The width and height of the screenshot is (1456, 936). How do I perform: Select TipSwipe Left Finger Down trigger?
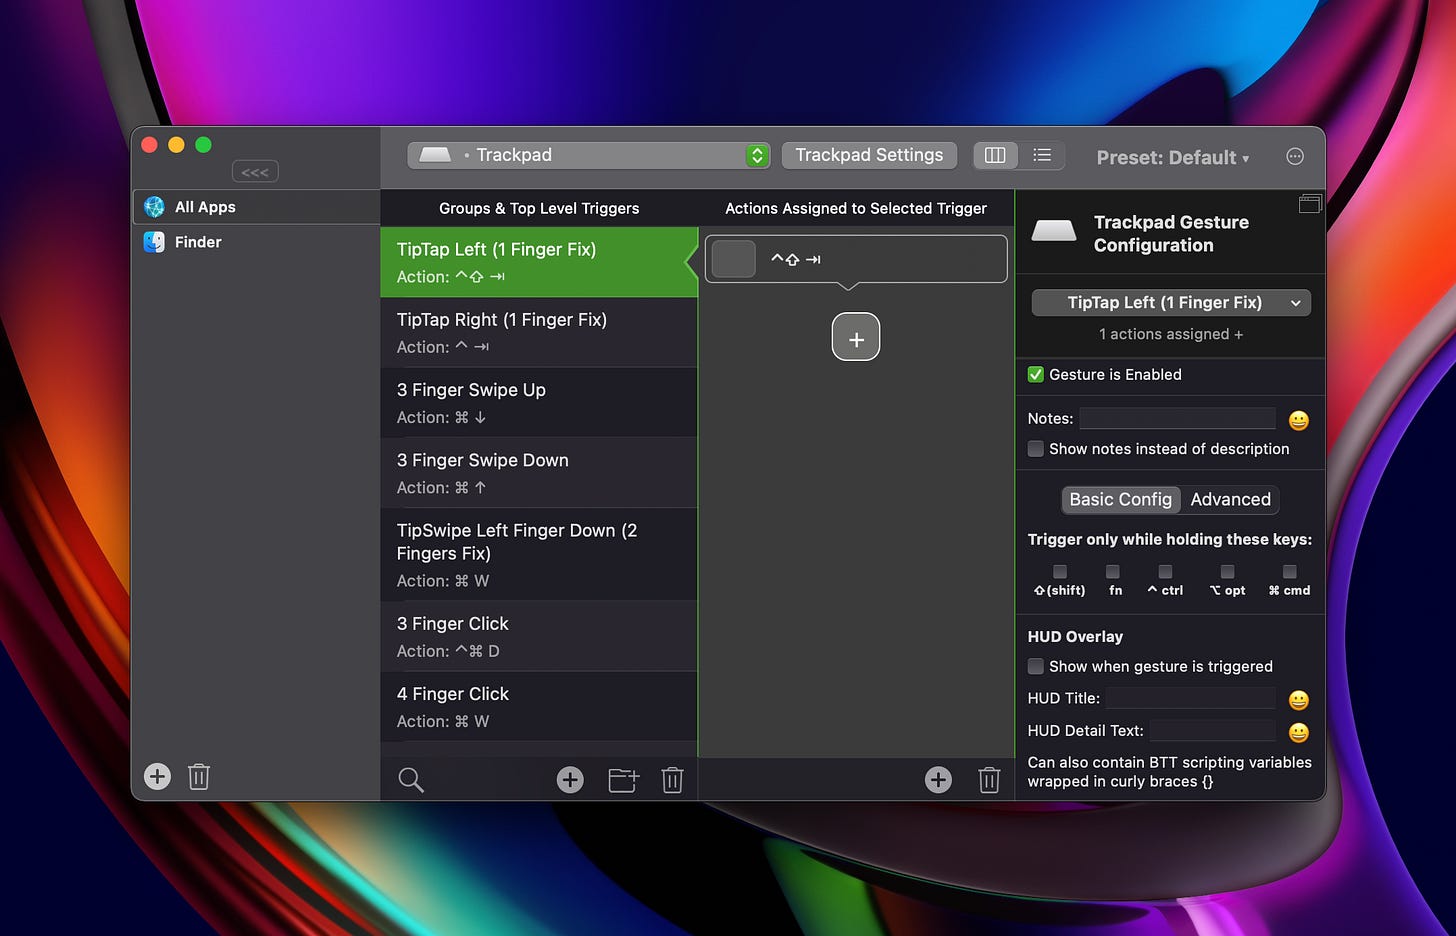[538, 554]
